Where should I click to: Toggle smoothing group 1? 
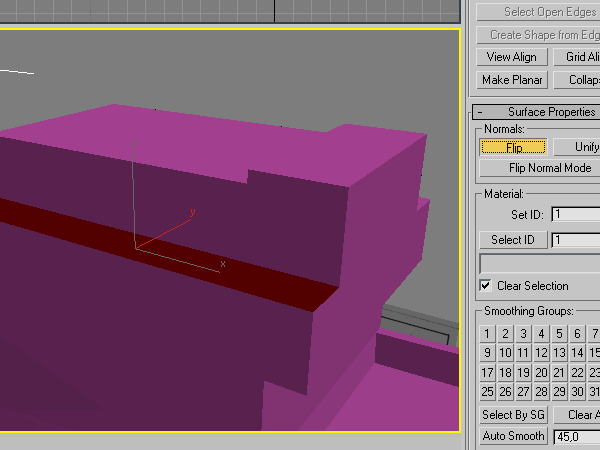coord(487,334)
